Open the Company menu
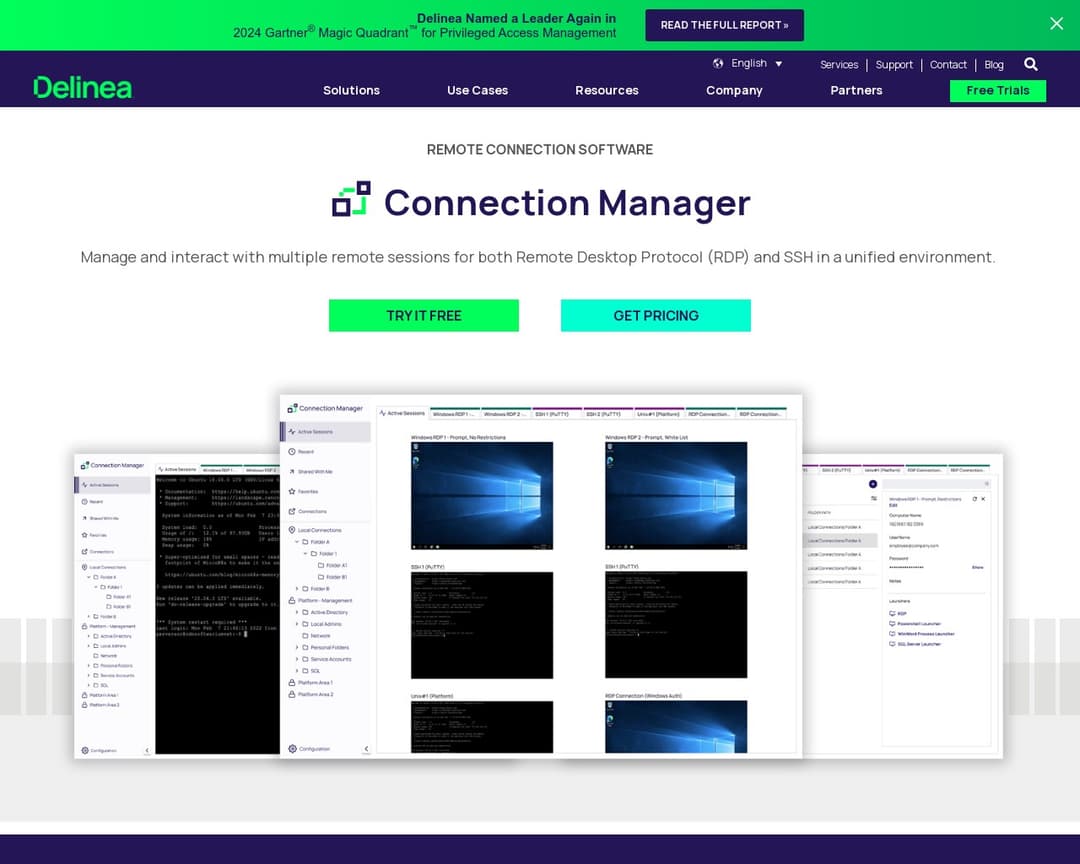This screenshot has height=864, width=1080. pos(734,90)
